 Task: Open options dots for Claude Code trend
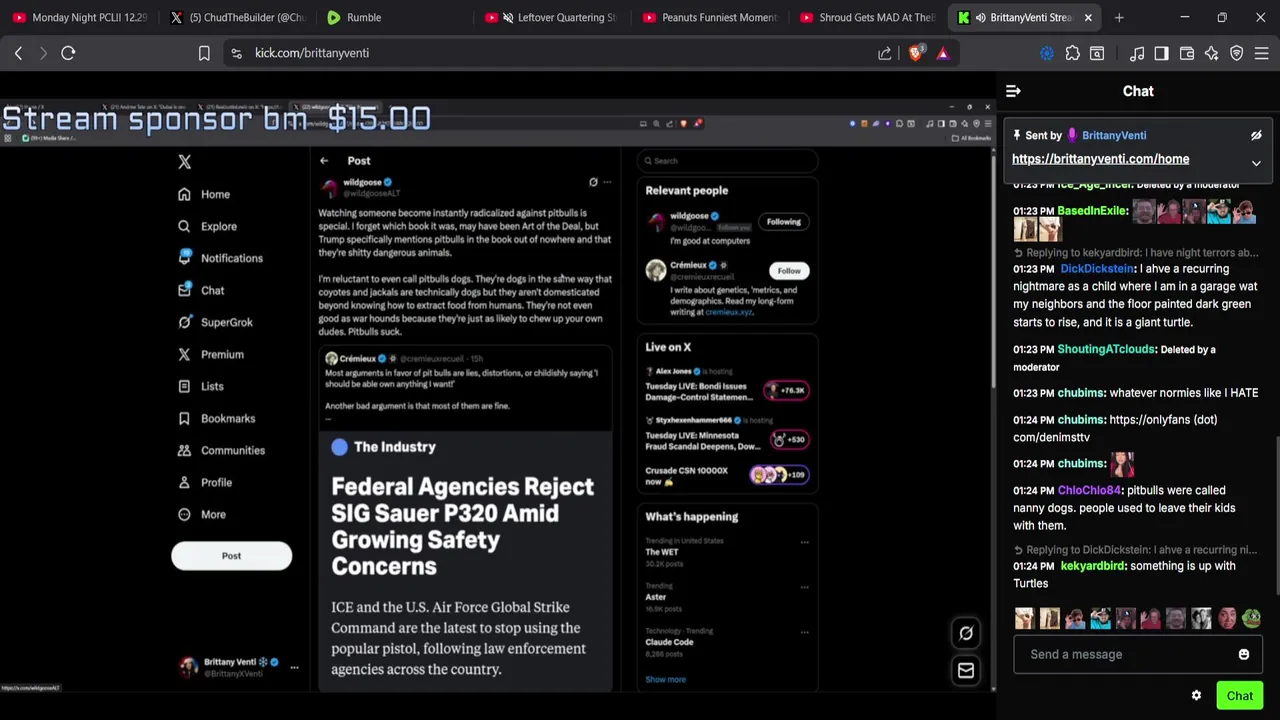click(x=804, y=633)
